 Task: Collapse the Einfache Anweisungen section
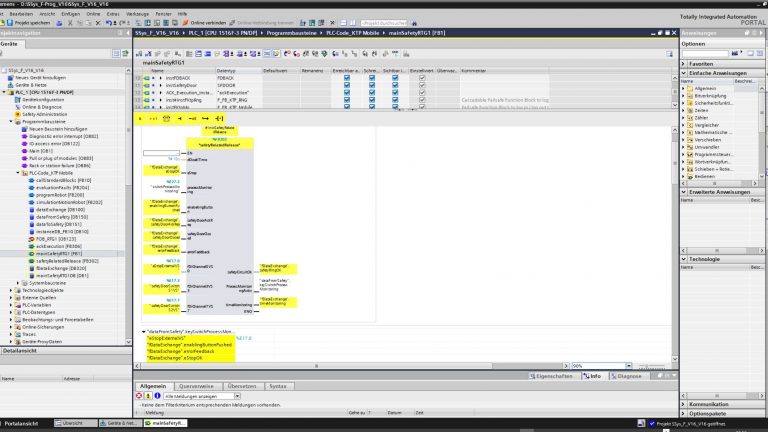684,73
